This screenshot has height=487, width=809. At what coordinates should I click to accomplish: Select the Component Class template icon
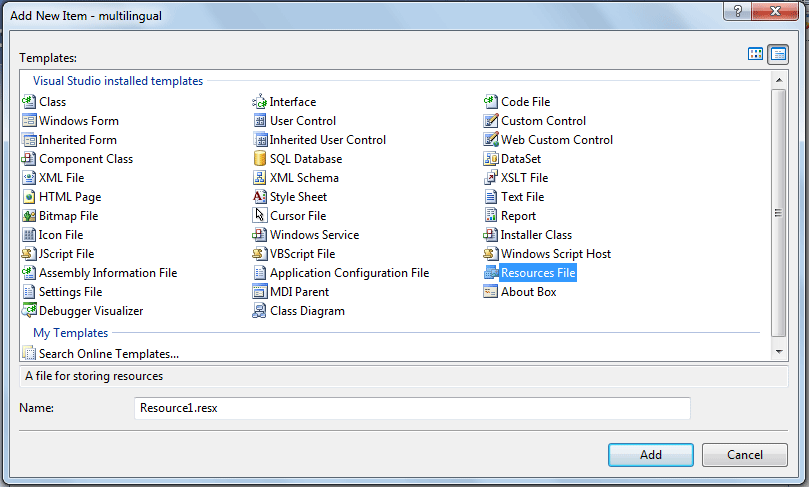[29, 159]
